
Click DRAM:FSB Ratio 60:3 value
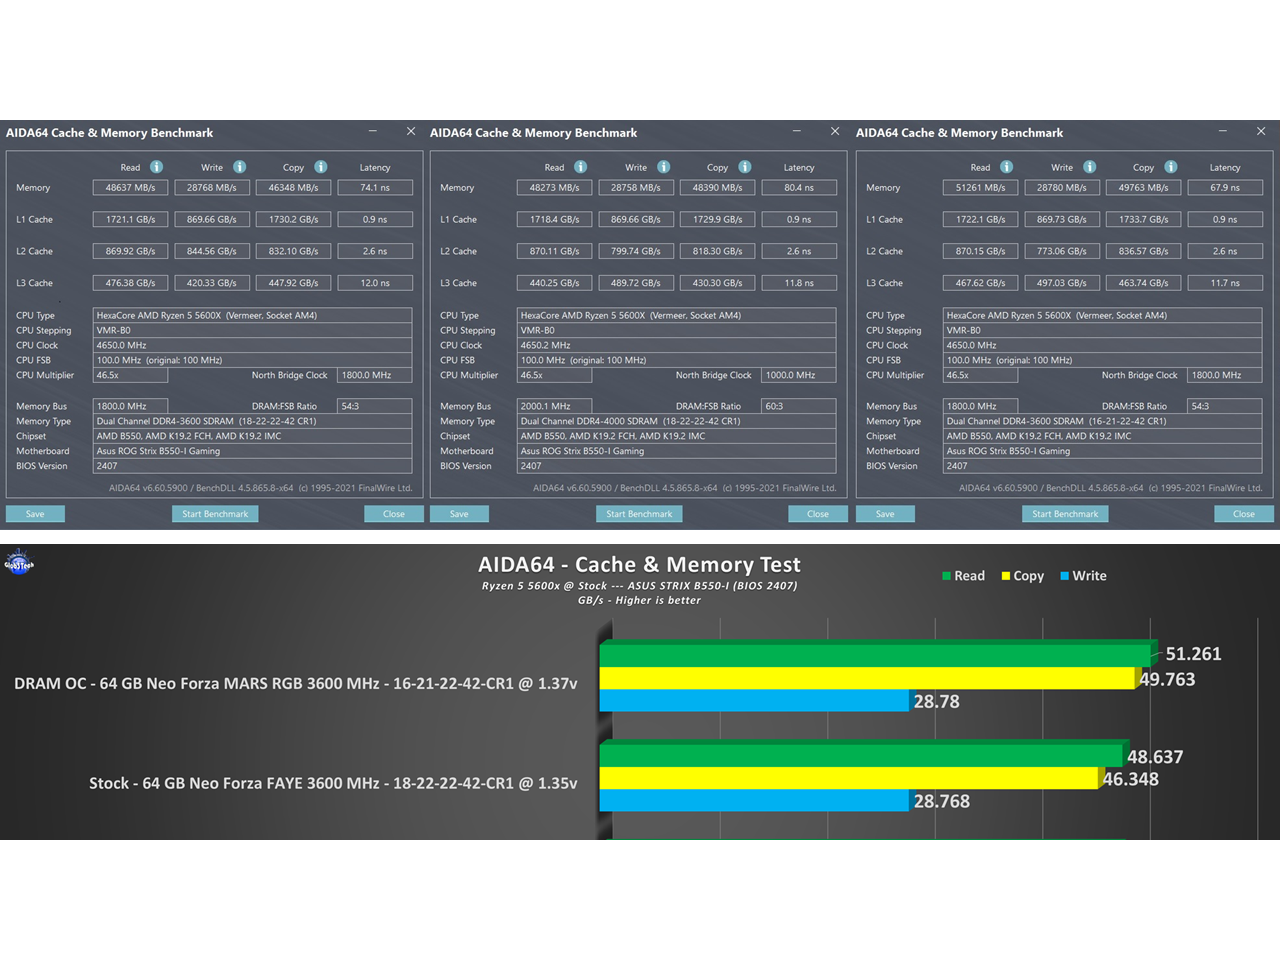pyautogui.click(x=799, y=406)
